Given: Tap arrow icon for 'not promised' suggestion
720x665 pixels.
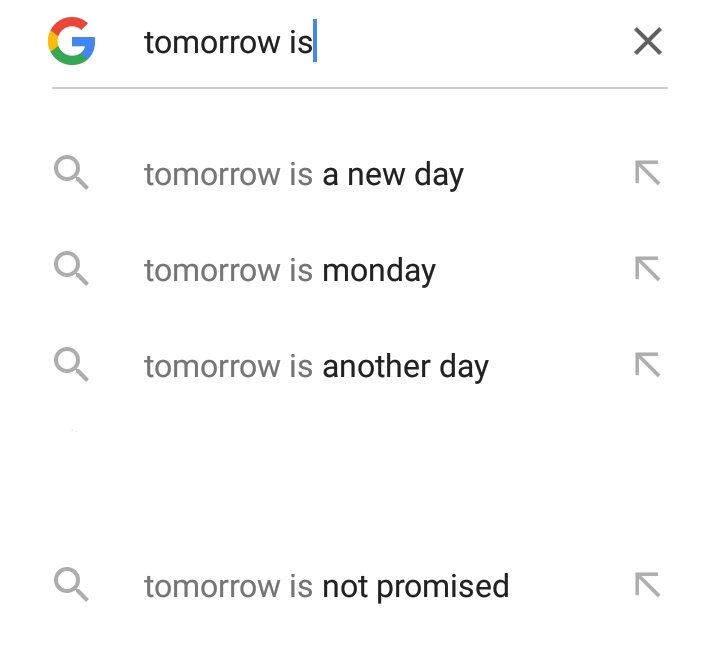Looking at the screenshot, I should pyautogui.click(x=648, y=585).
